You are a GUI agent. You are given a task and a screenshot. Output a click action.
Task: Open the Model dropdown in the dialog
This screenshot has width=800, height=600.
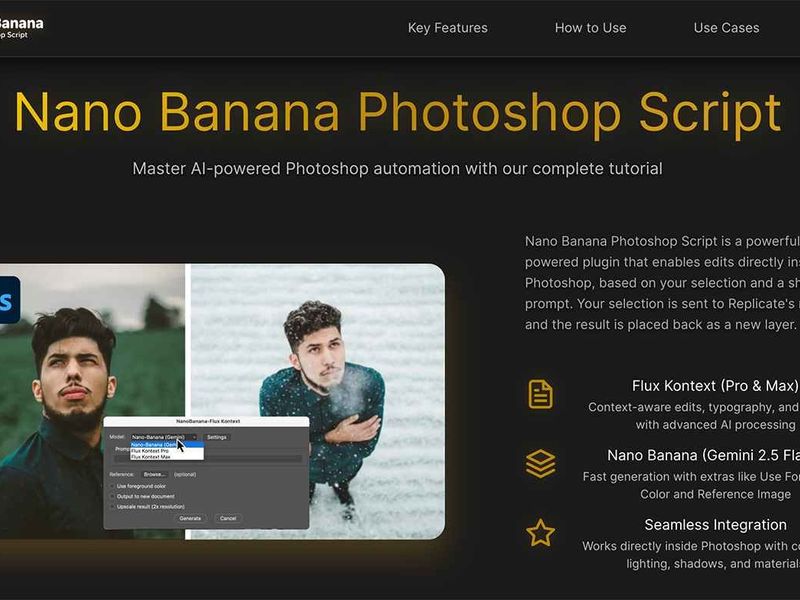coord(164,437)
